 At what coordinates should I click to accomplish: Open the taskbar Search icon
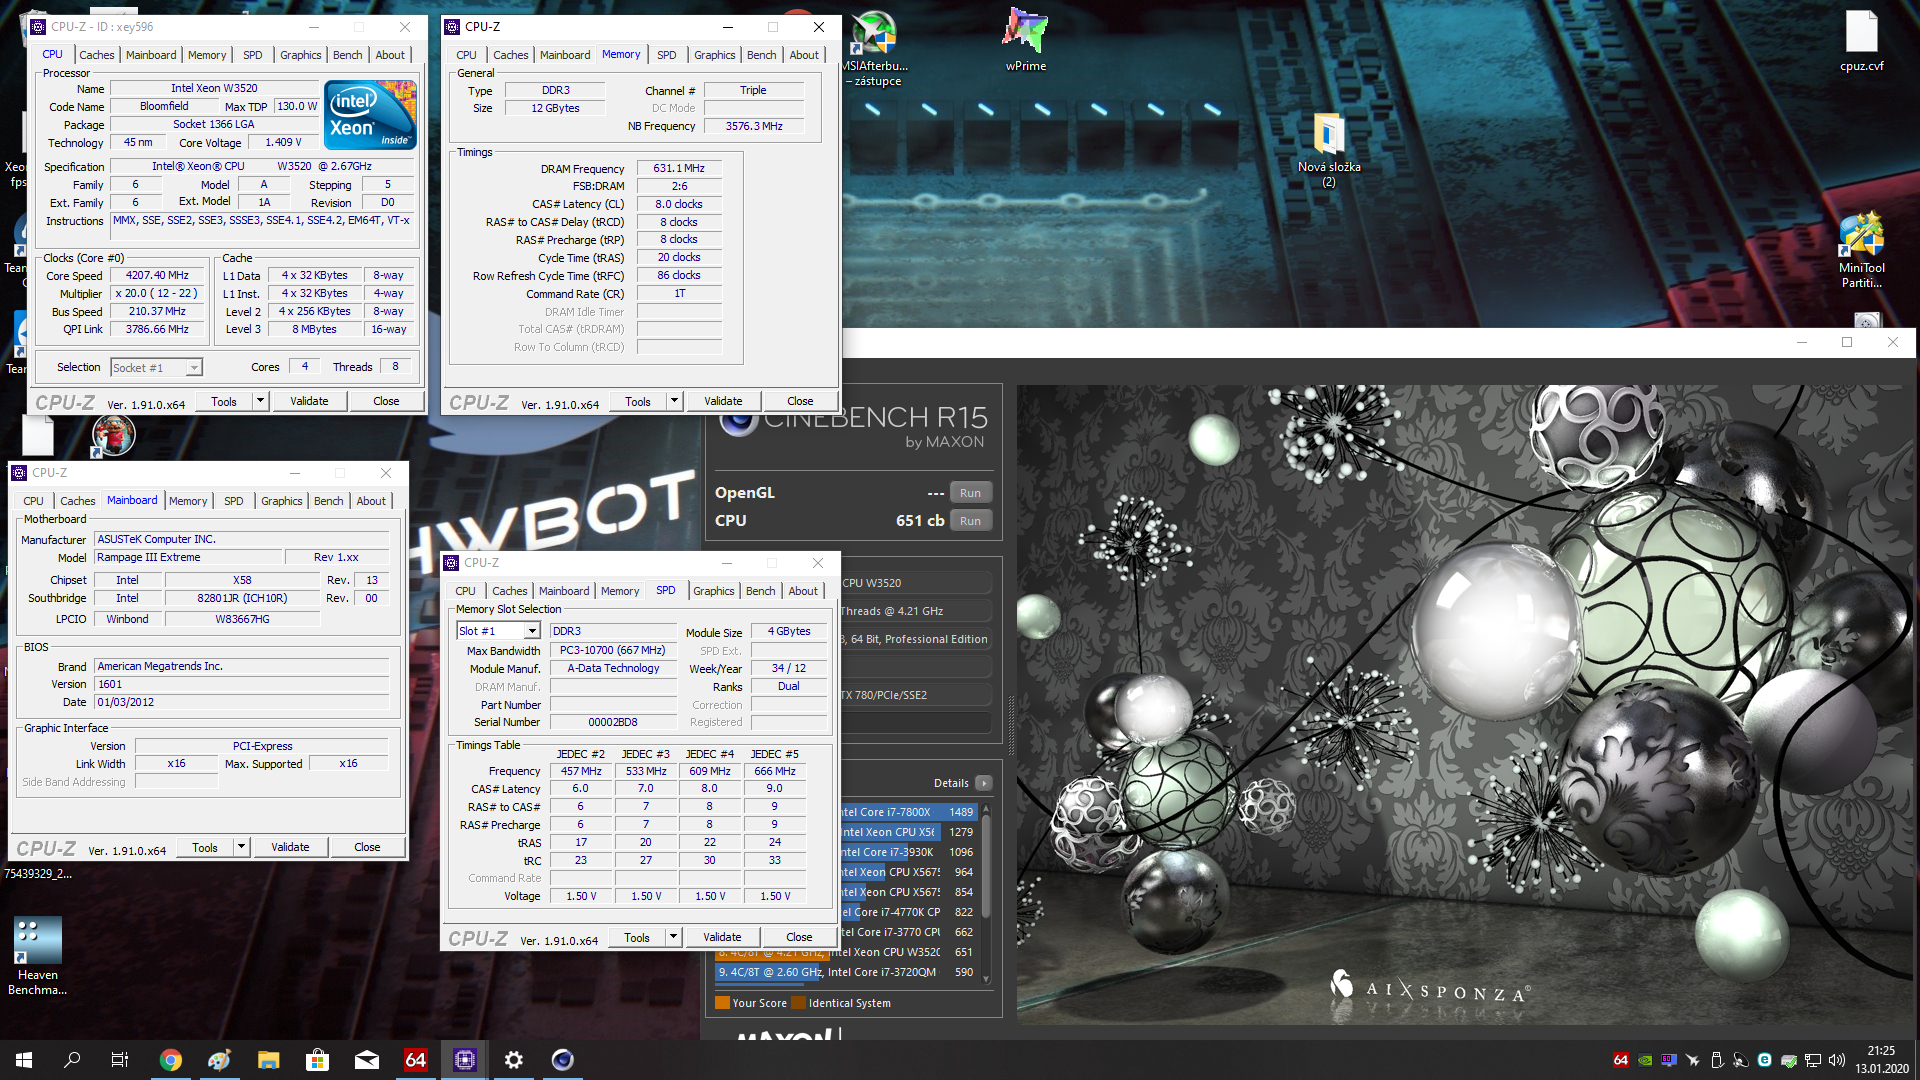(72, 1060)
